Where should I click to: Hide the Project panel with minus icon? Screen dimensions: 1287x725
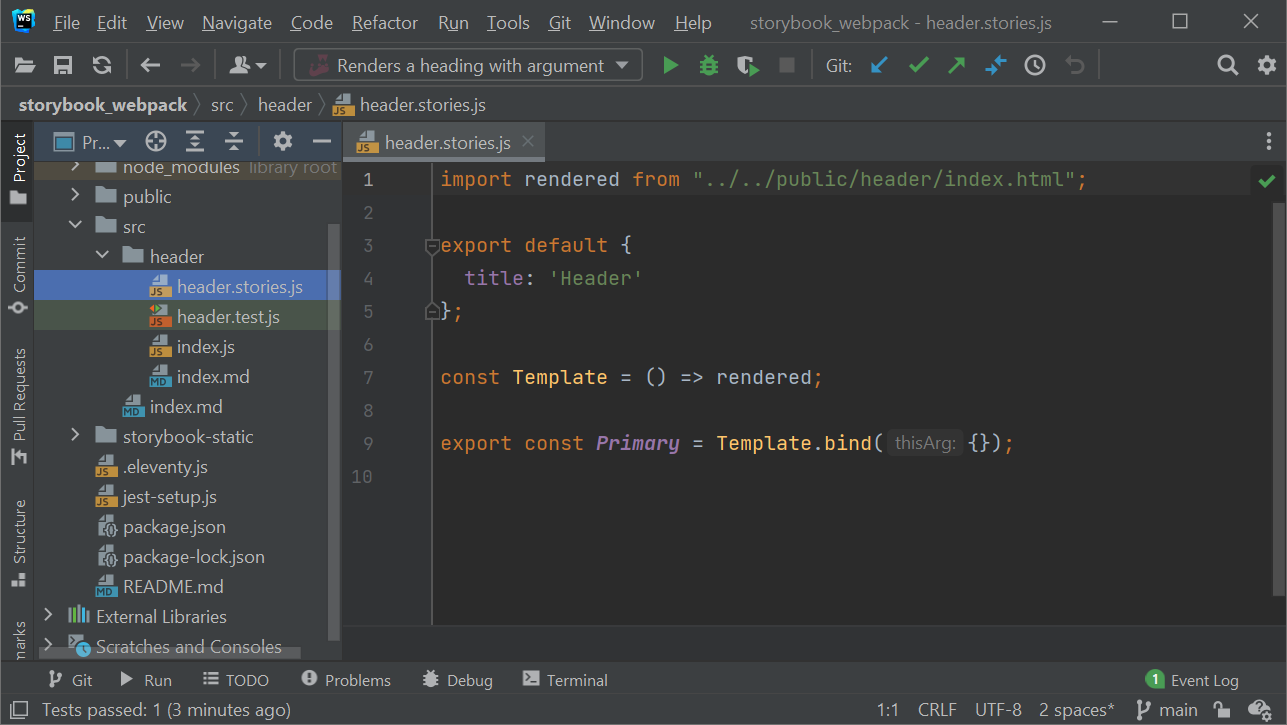(322, 142)
